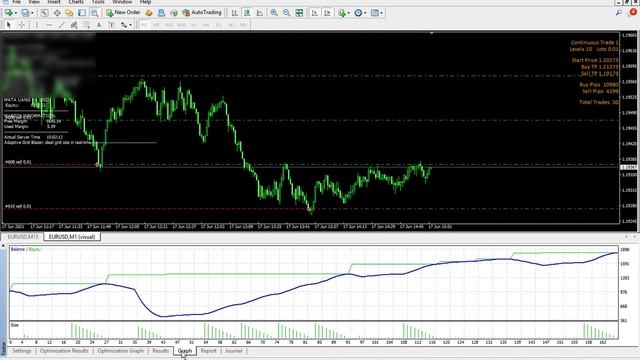Open the Optimization Graph tab

pyautogui.click(x=120, y=351)
